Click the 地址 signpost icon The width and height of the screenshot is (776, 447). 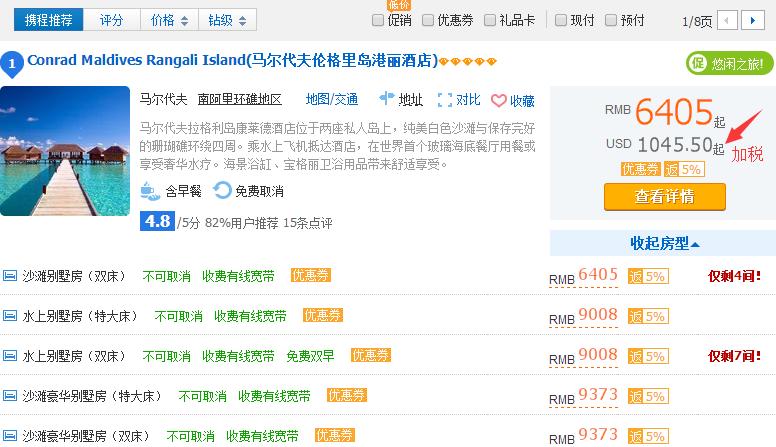click(387, 99)
